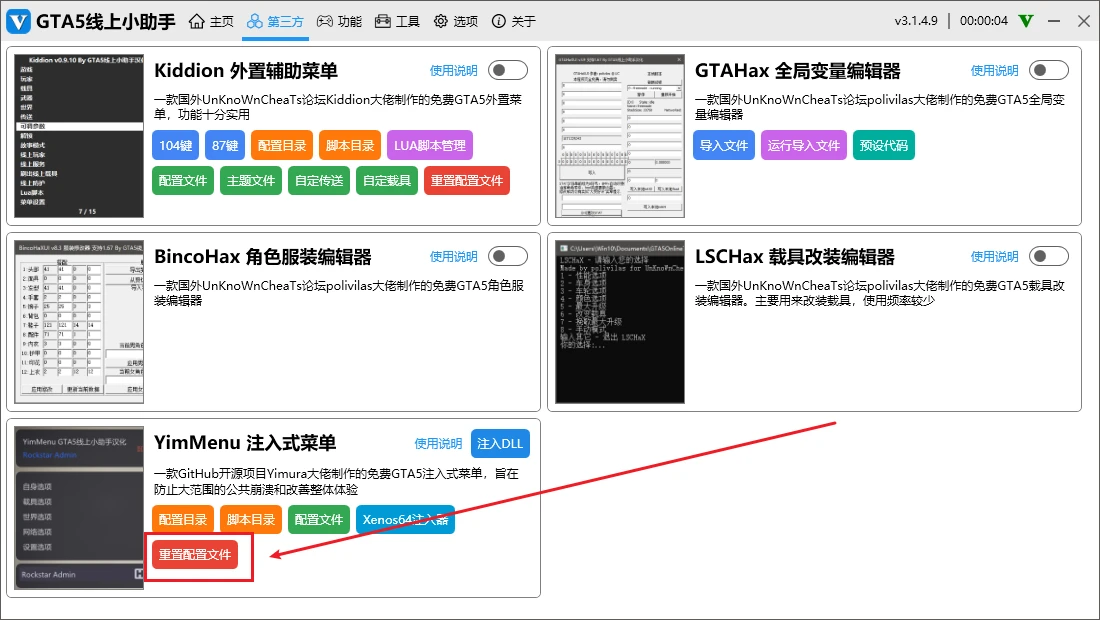1100x620 pixels.
Task: Click the blue V logo in the title bar
Action: pos(18,20)
